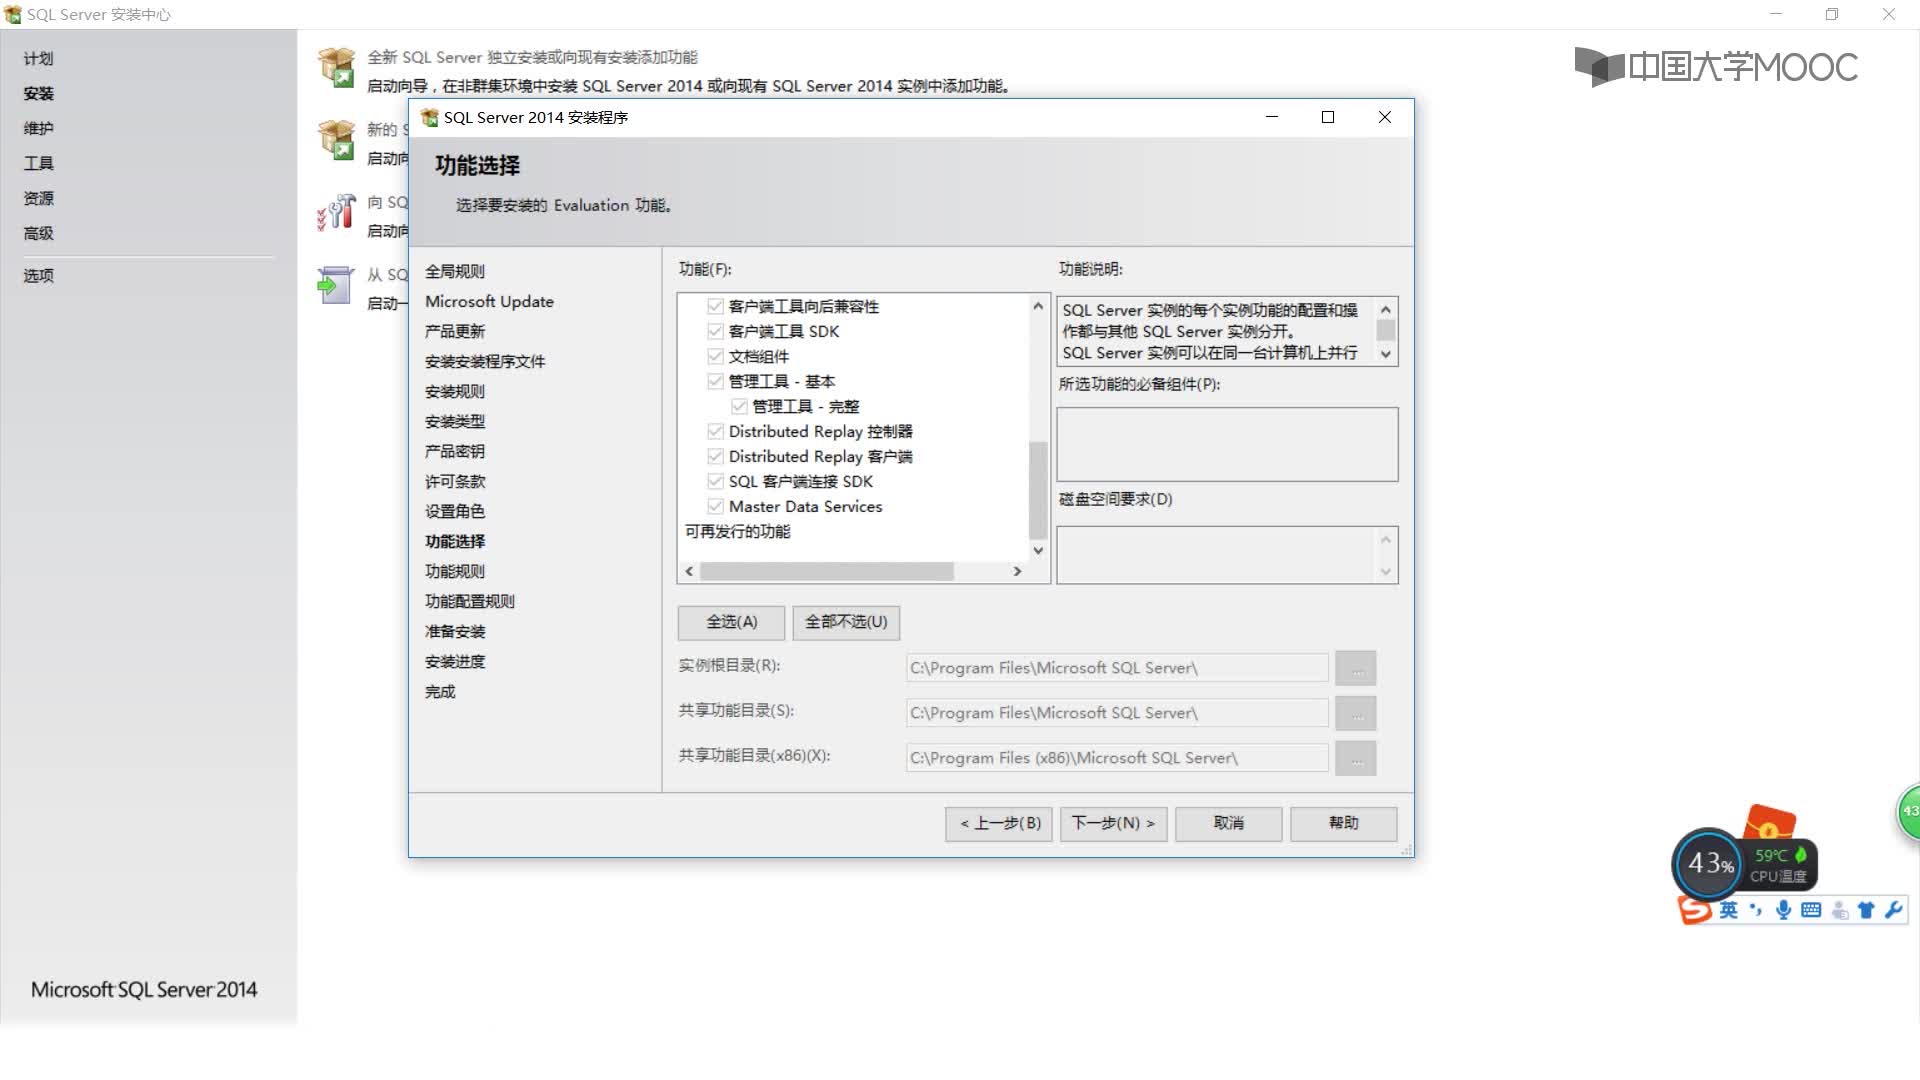Click the second package installer icon in Installation Center

pyautogui.click(x=337, y=140)
